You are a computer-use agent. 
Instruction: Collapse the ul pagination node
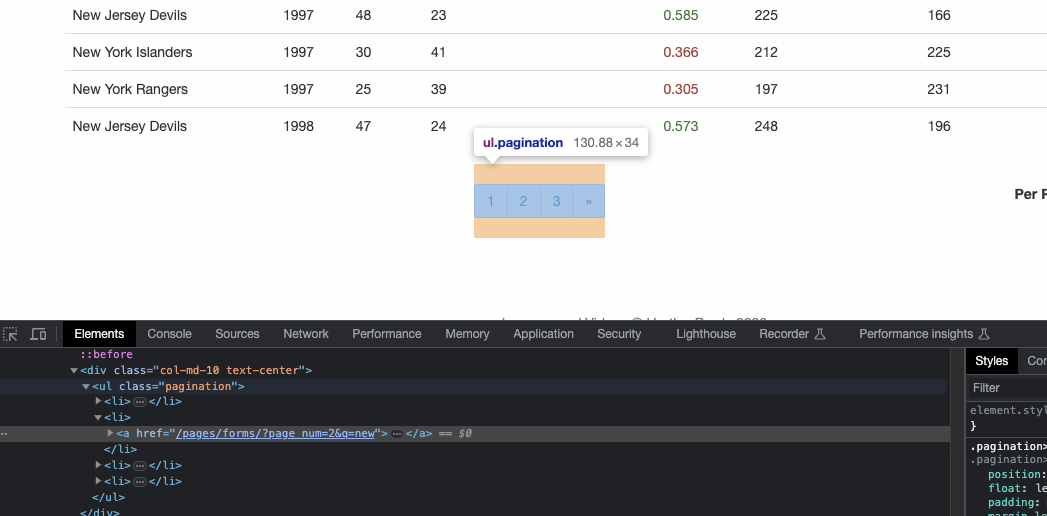86,386
